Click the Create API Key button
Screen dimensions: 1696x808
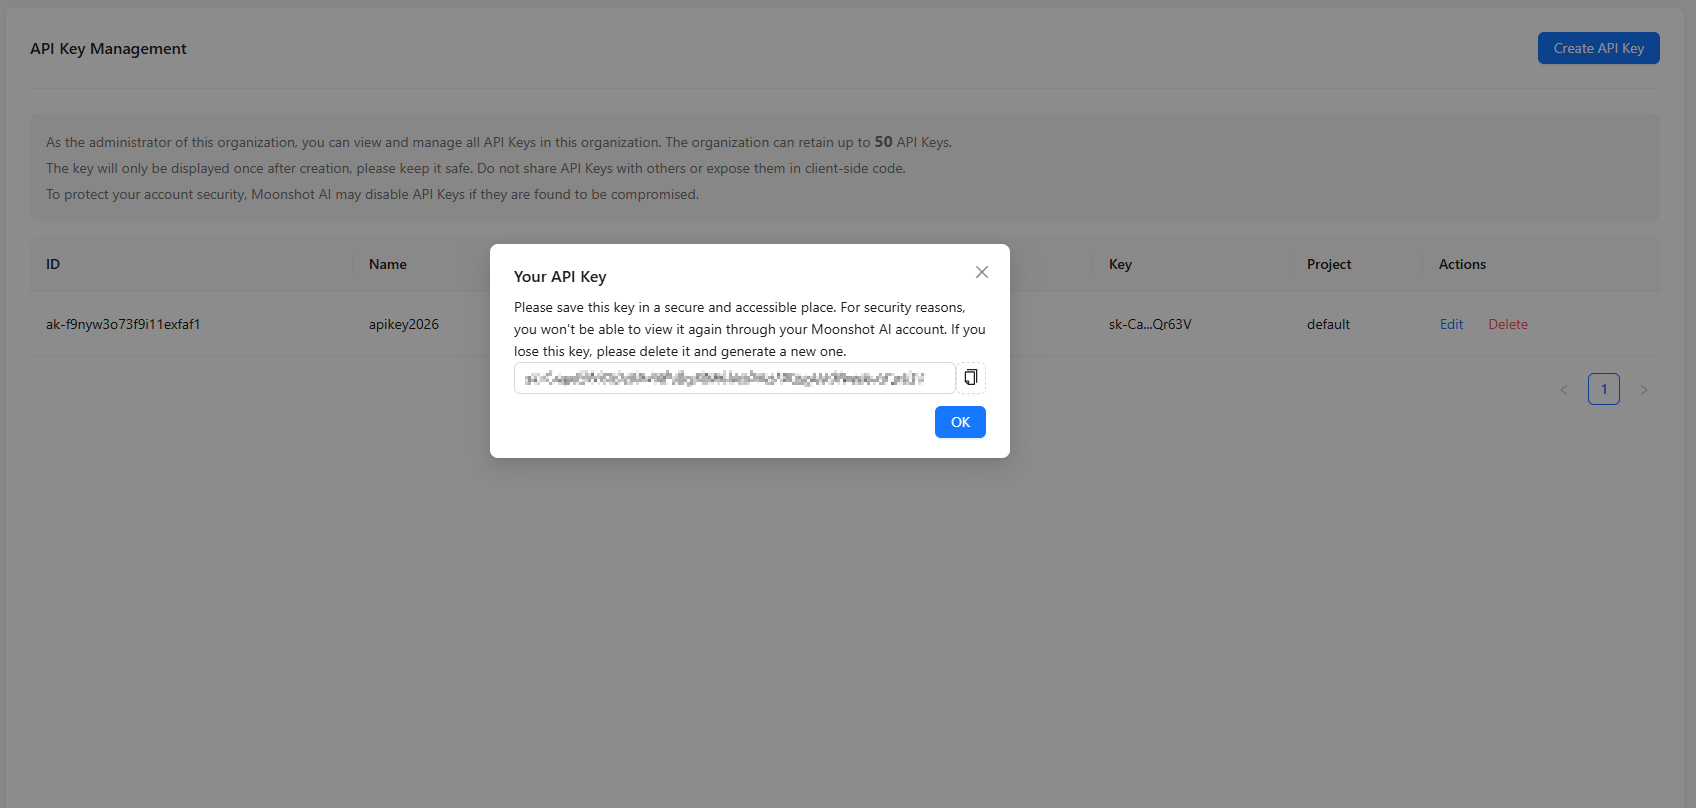[1598, 48]
